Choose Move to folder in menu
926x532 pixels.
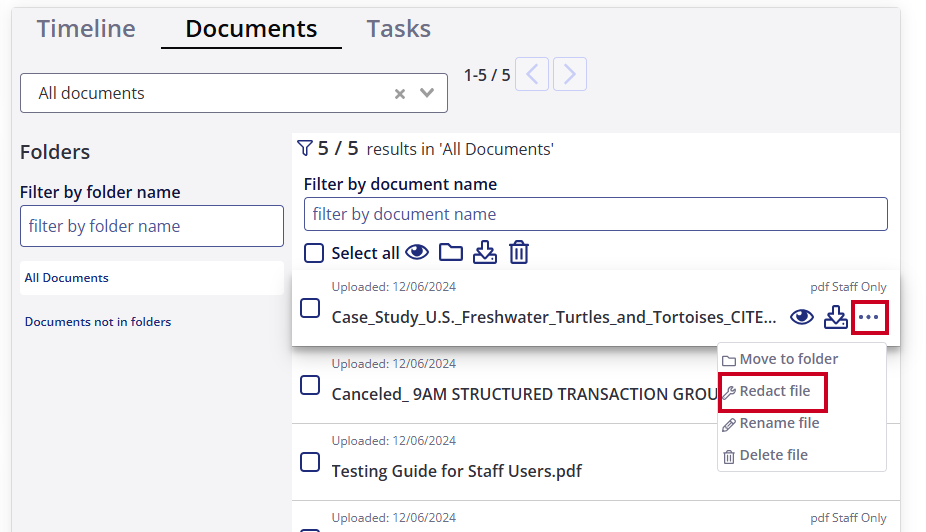780,359
